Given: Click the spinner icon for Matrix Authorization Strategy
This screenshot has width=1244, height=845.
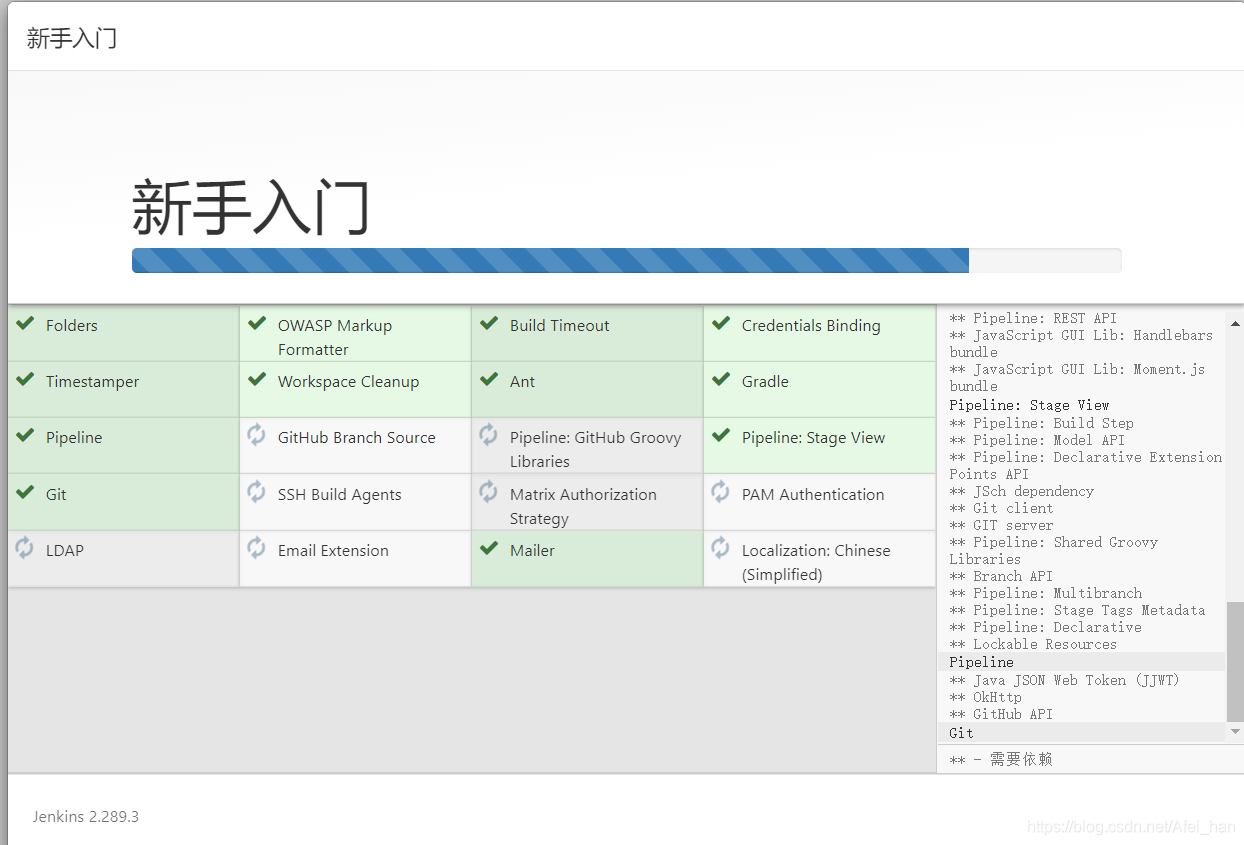Looking at the screenshot, I should 489,492.
